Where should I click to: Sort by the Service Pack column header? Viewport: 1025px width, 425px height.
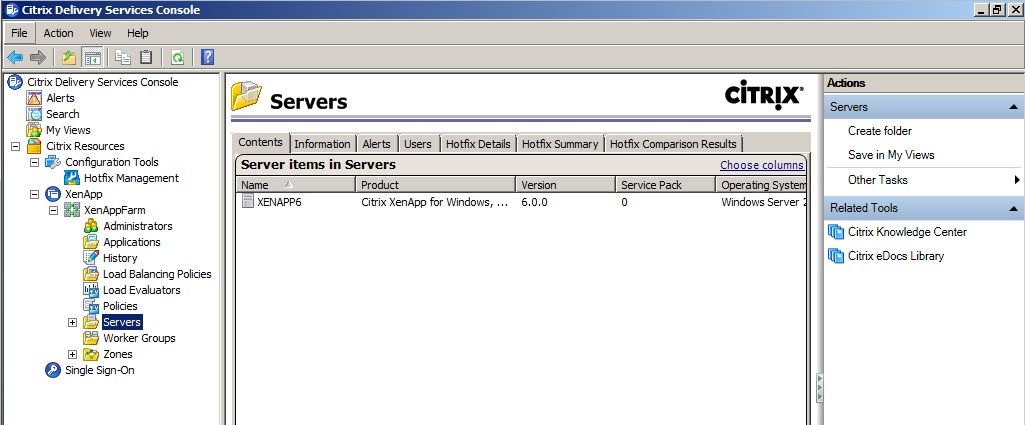coord(665,185)
